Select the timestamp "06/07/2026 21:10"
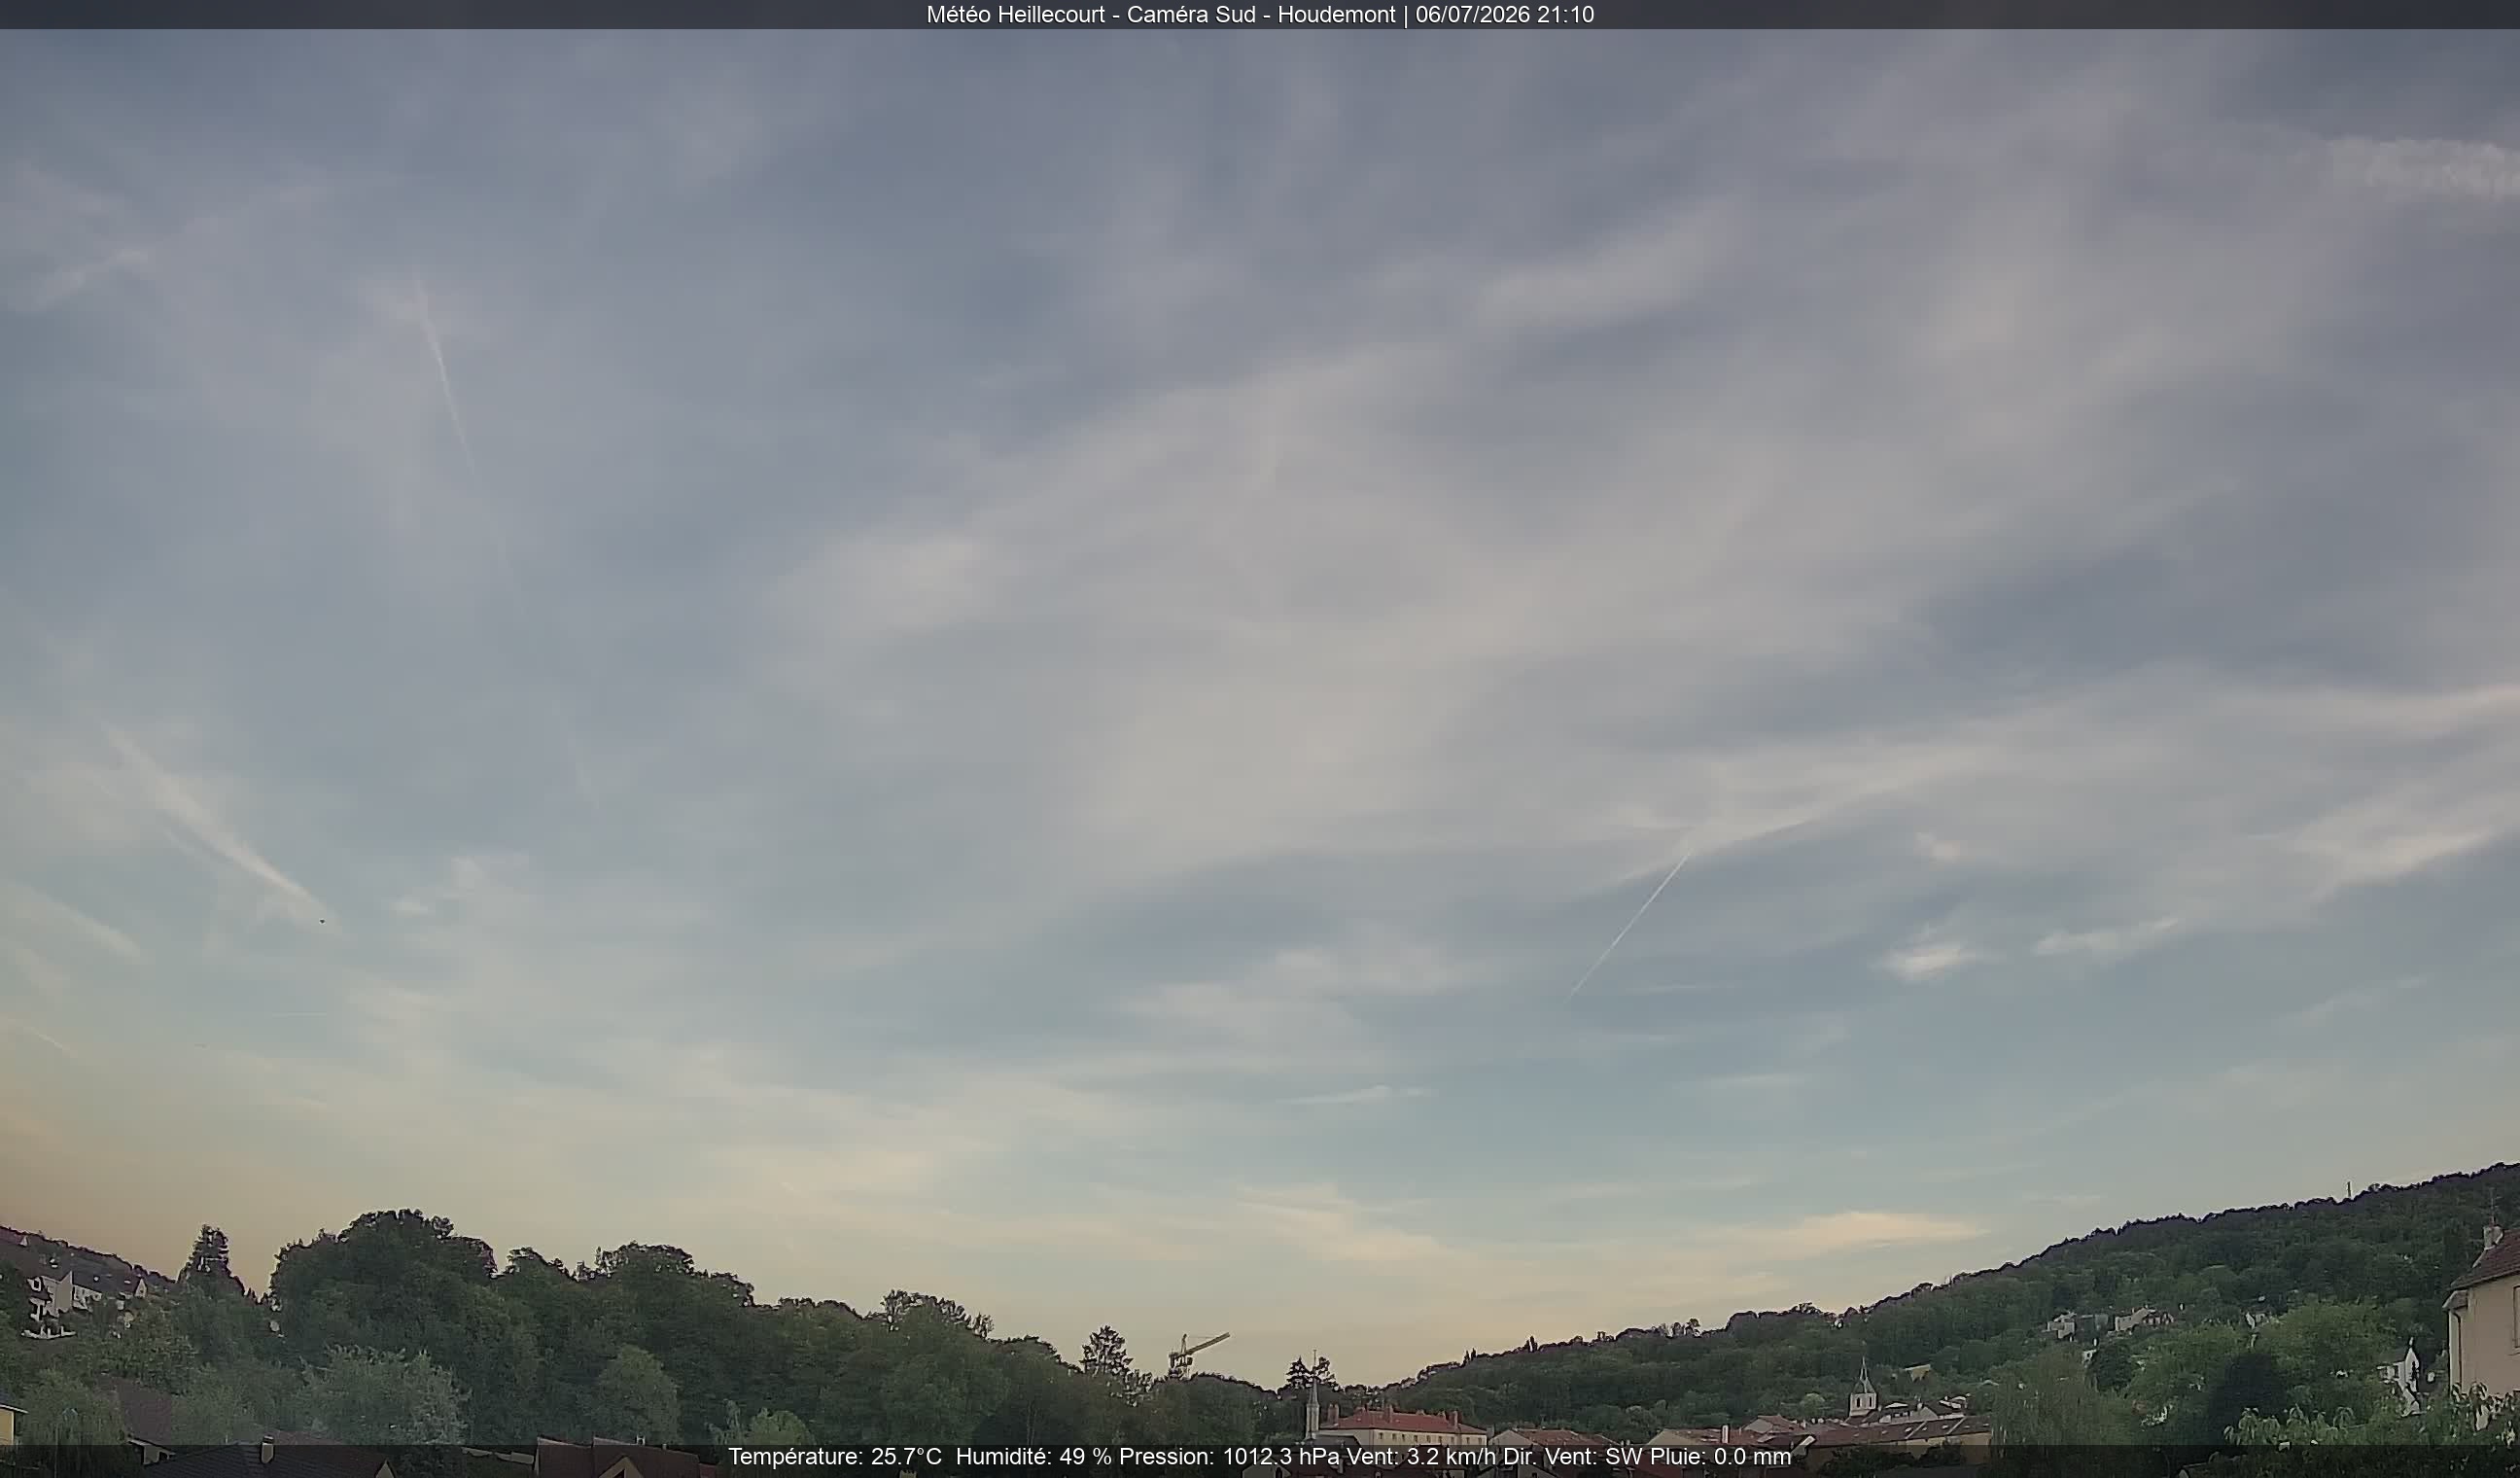This screenshot has height=1478, width=2520. pos(1504,15)
